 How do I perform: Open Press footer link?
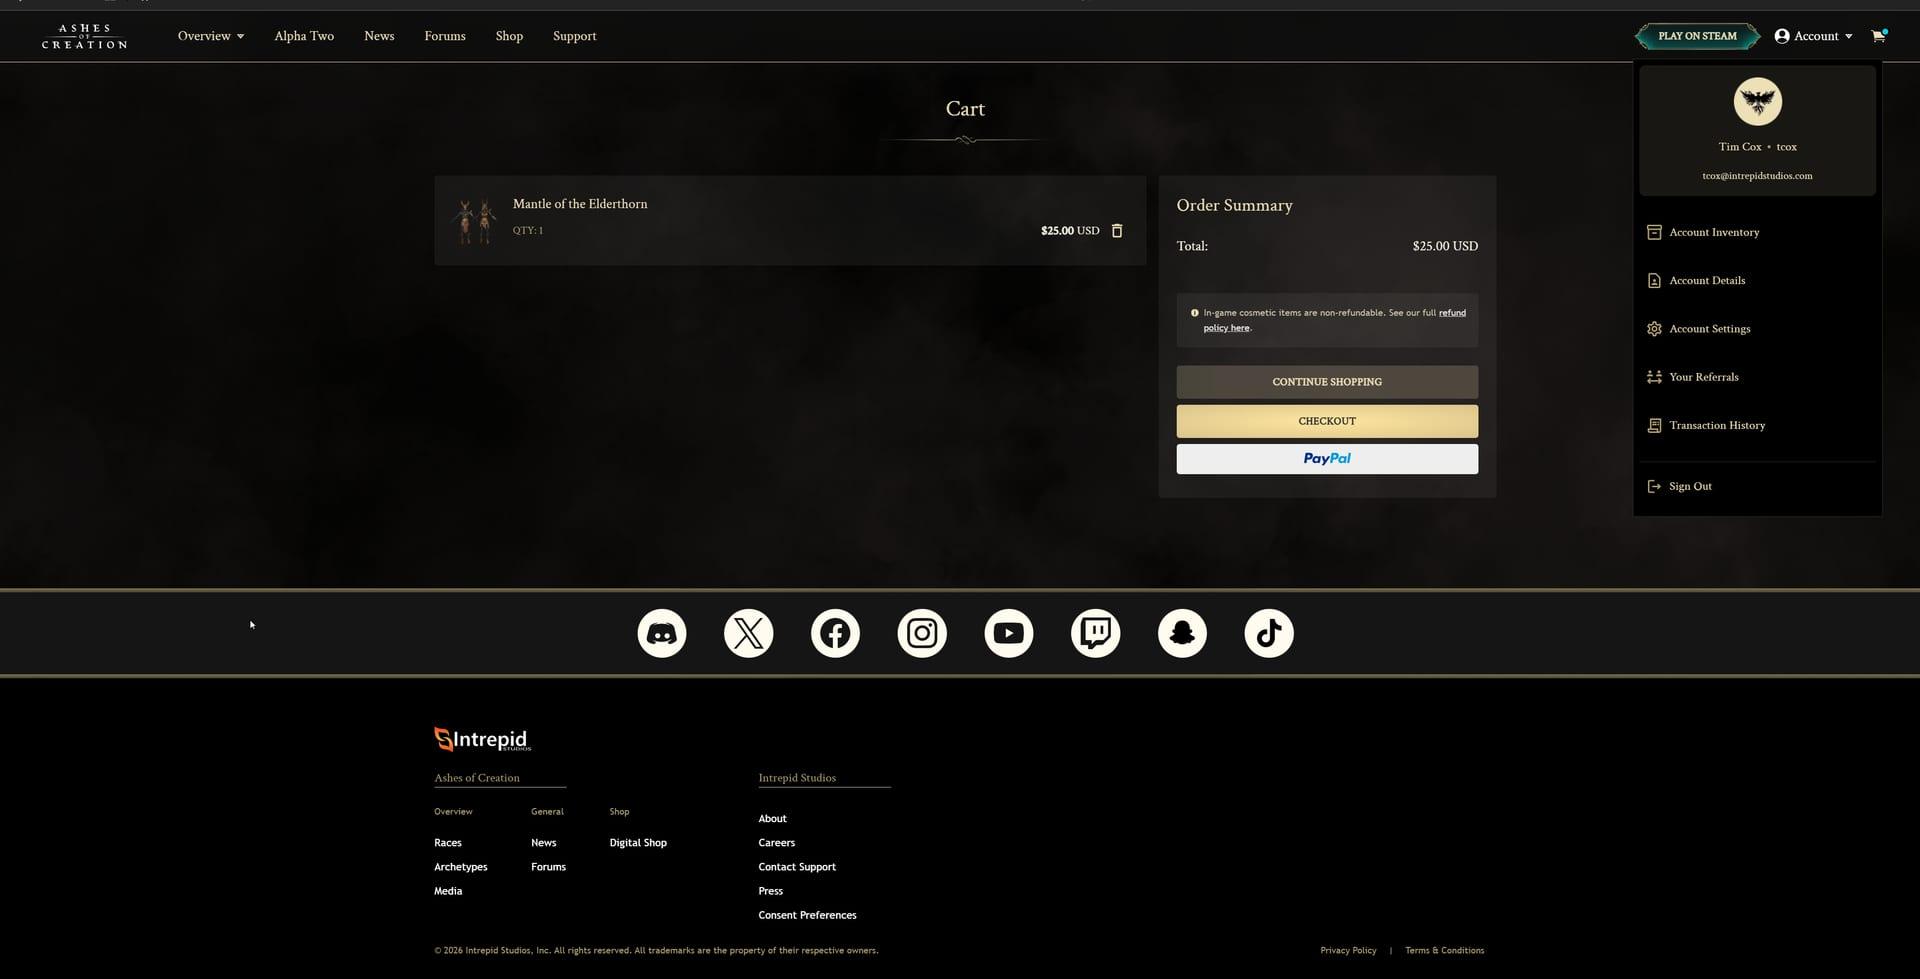(771, 891)
